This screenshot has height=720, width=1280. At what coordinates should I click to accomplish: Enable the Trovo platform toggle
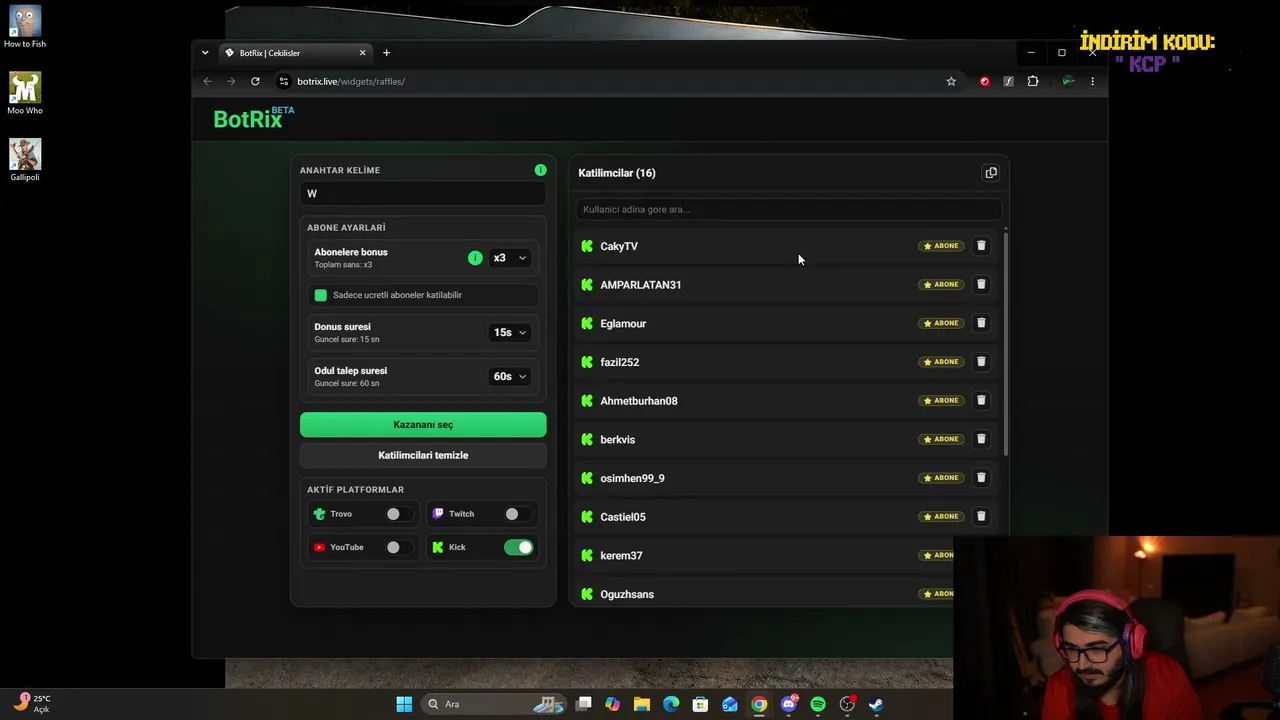[399, 514]
